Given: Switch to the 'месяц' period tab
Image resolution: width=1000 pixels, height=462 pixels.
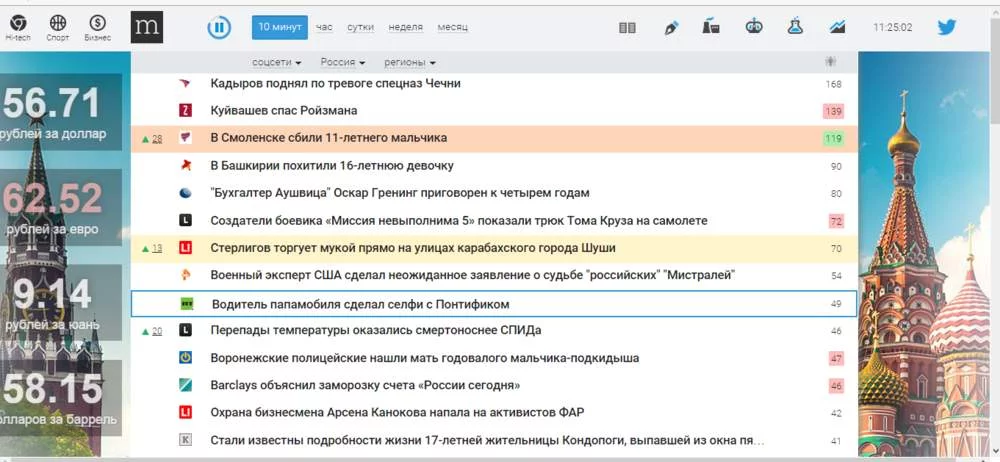Looking at the screenshot, I should 452,27.
